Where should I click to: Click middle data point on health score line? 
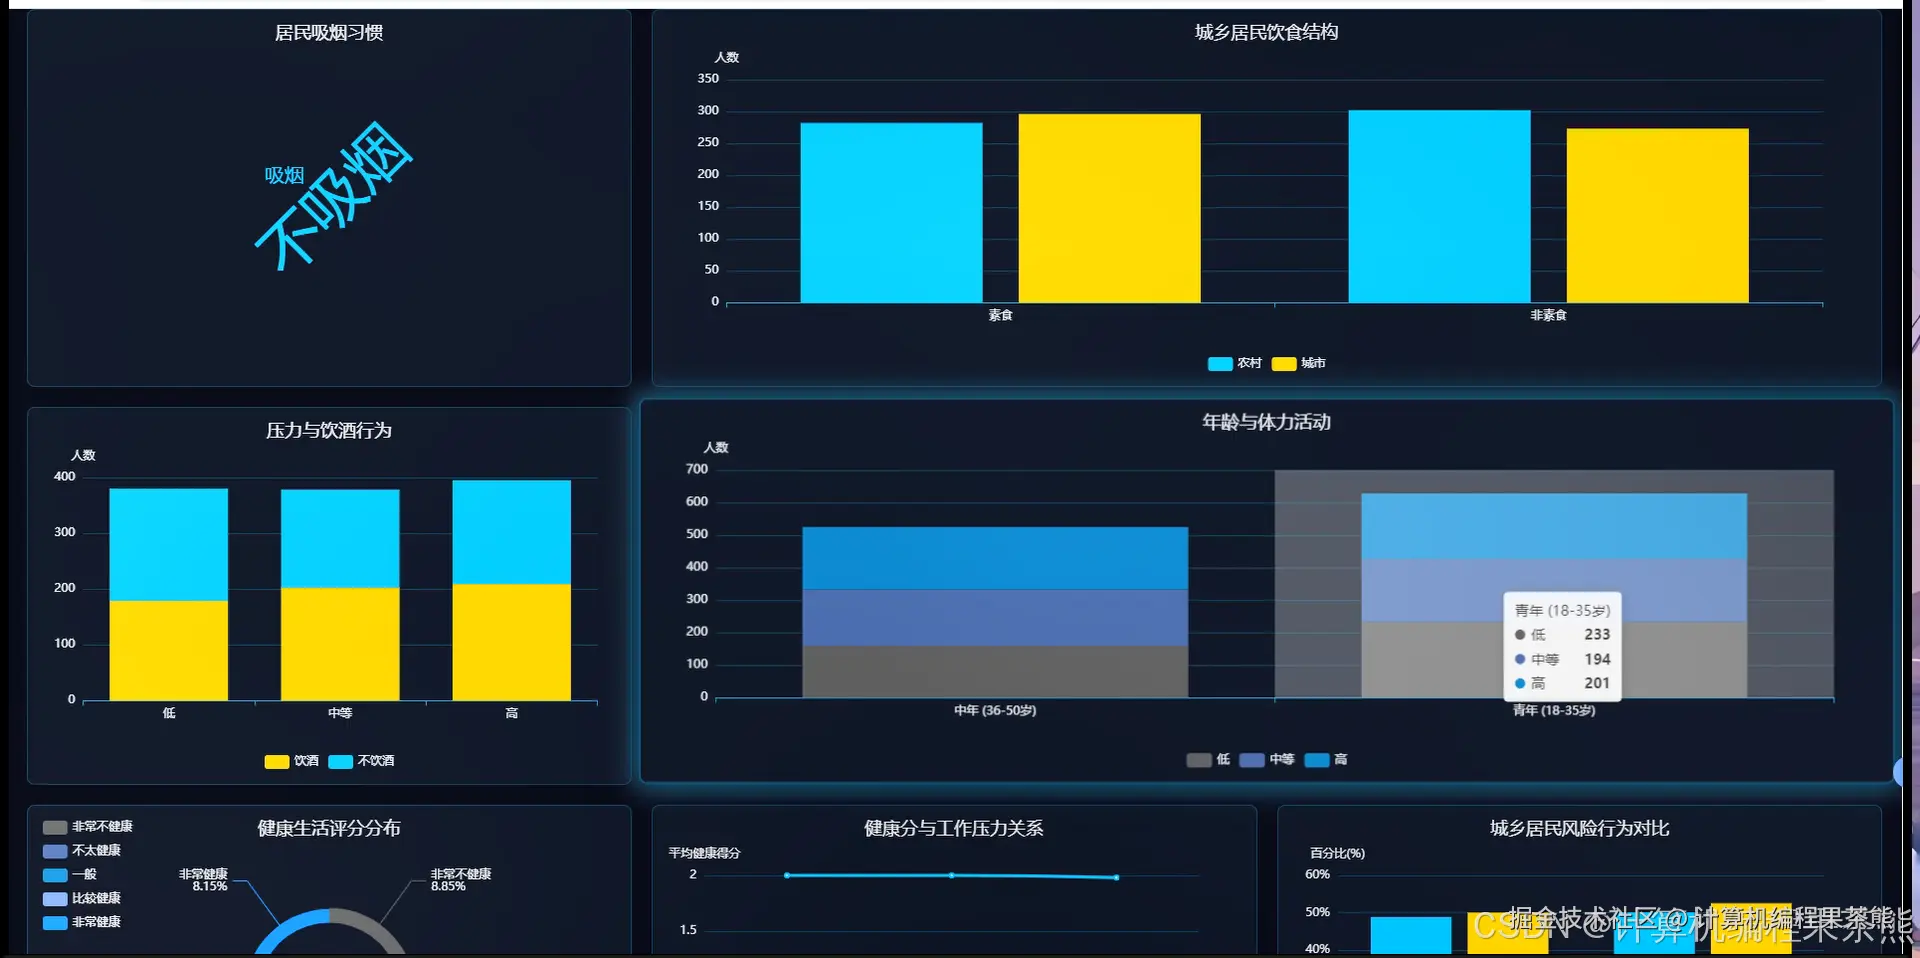click(951, 875)
